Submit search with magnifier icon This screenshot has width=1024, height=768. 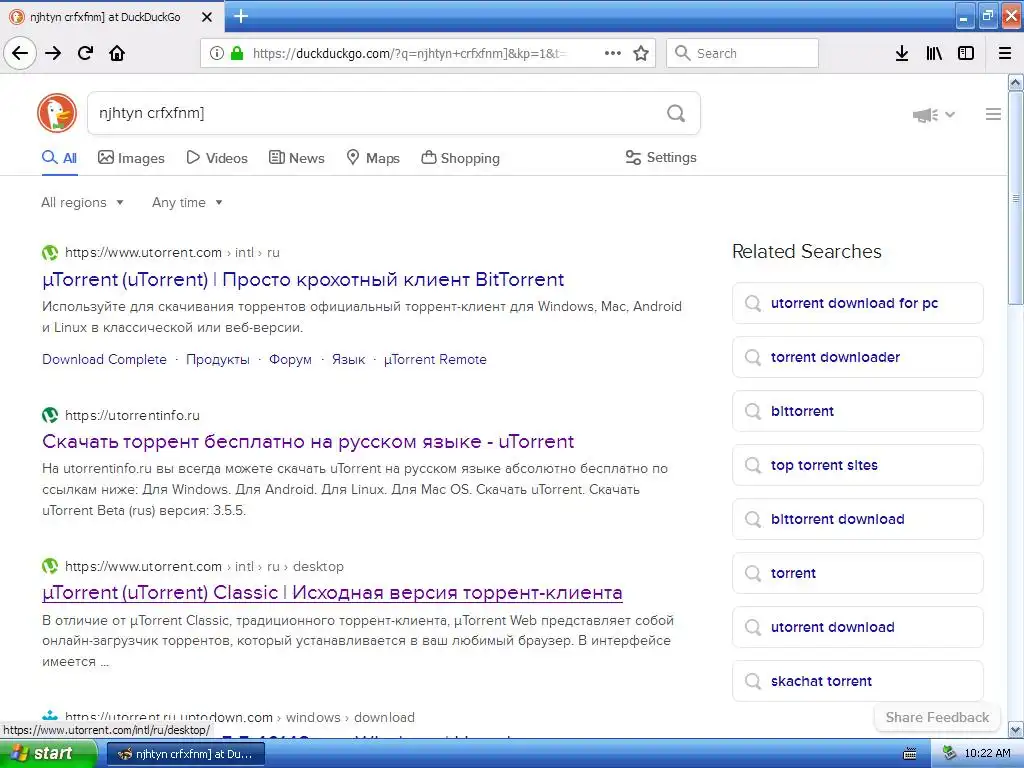click(676, 113)
